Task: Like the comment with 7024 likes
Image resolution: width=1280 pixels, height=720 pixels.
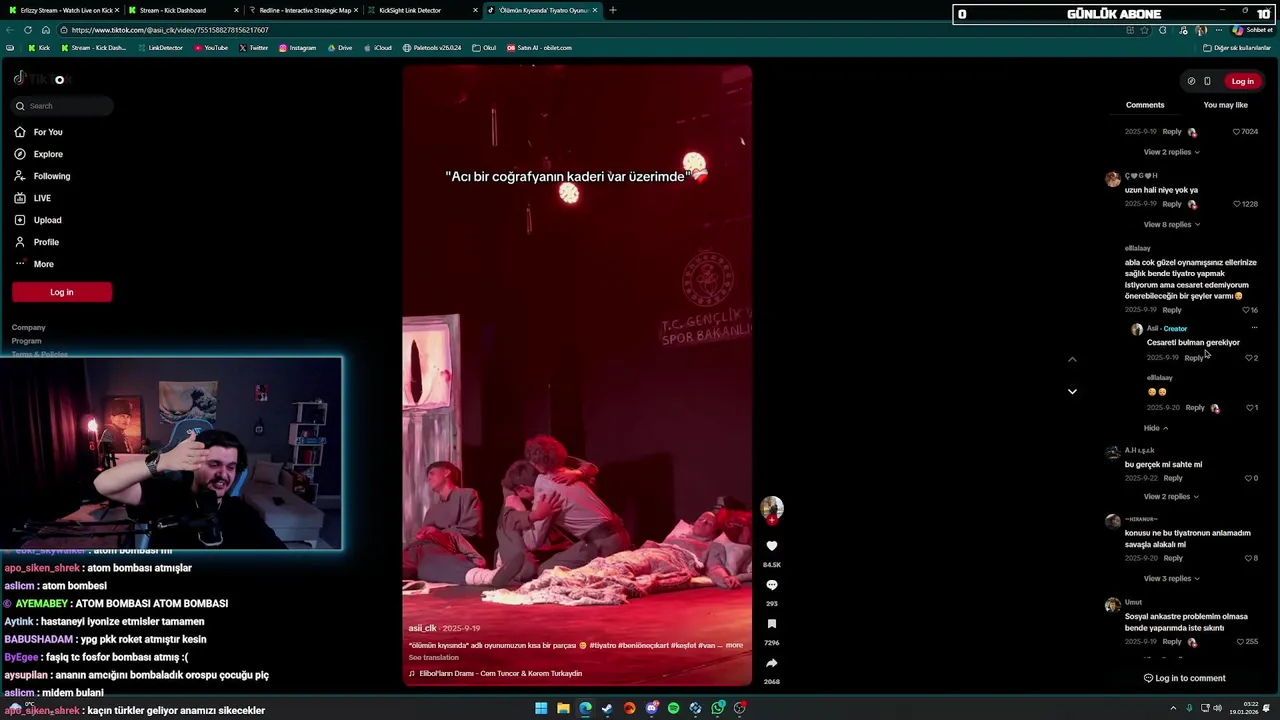Action: [1236, 132]
